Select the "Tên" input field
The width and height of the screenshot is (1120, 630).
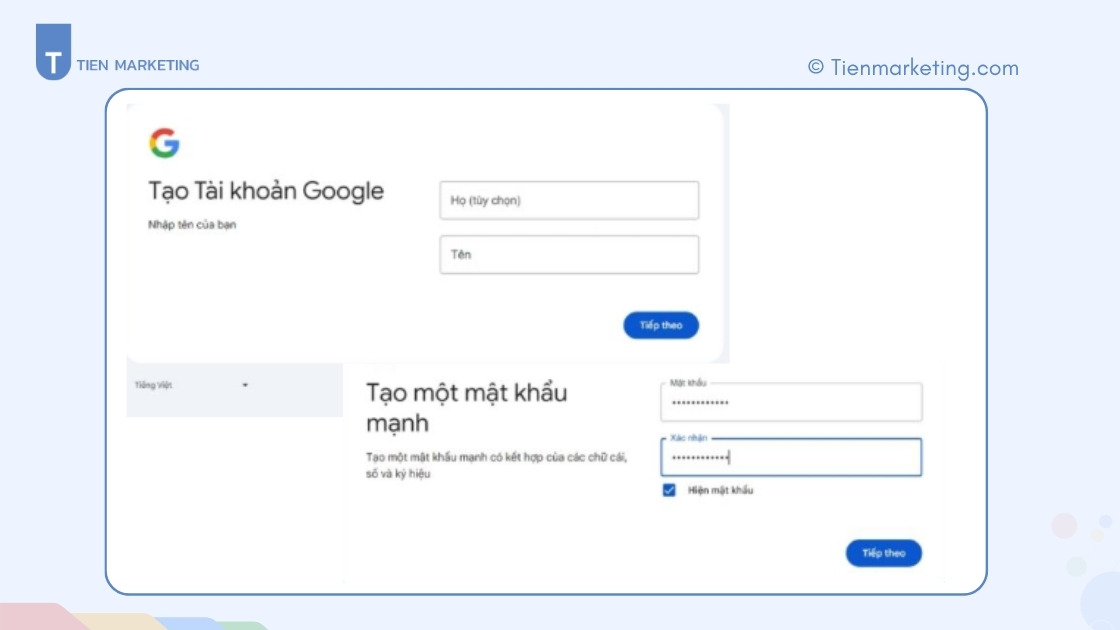569,254
